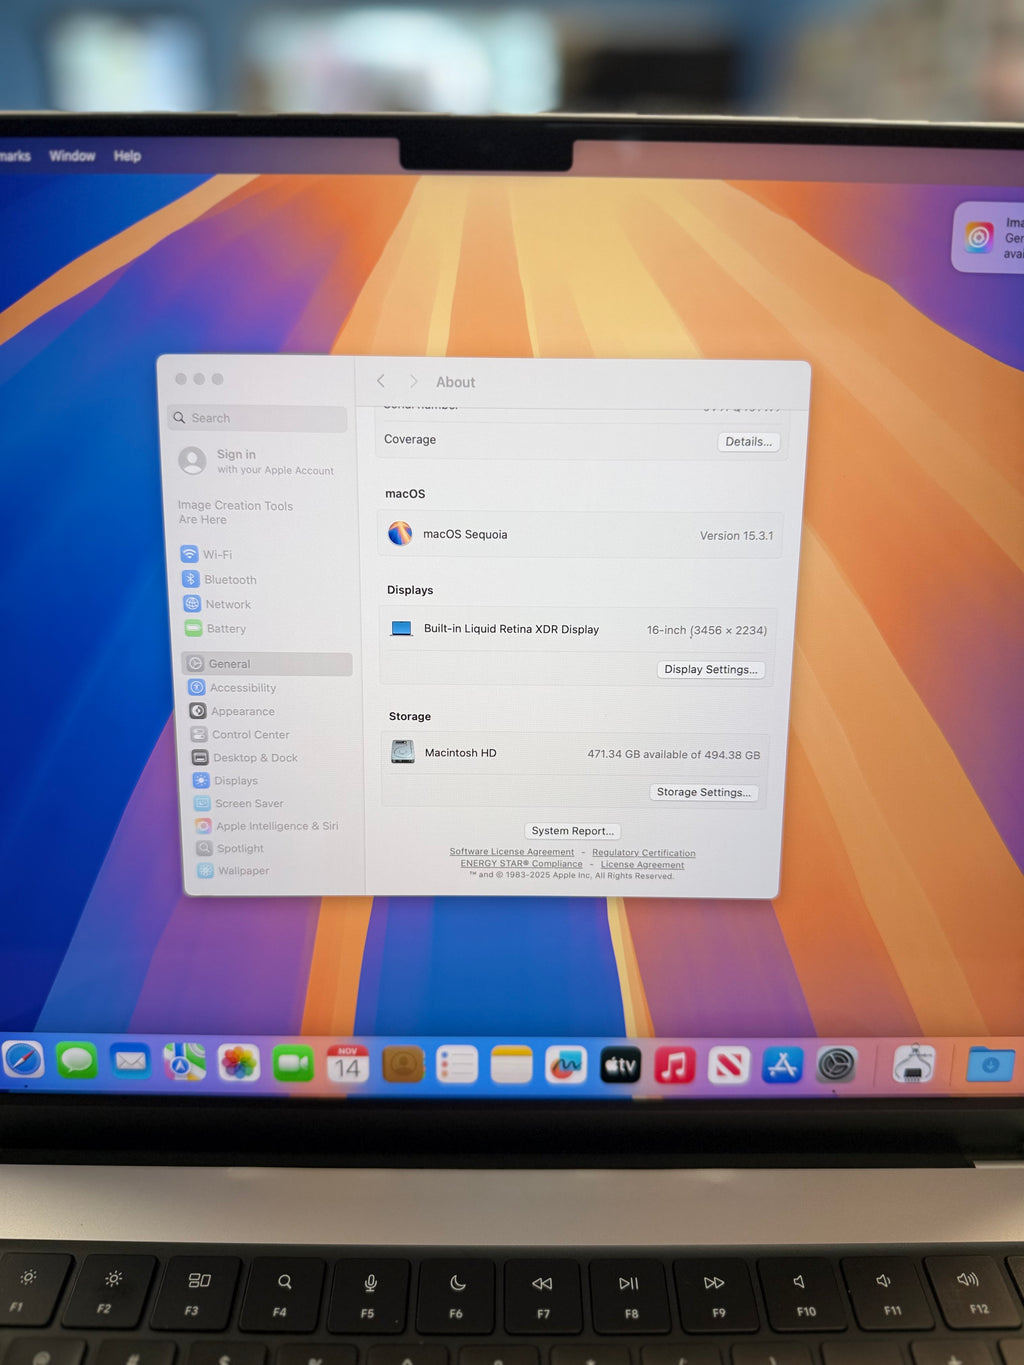Click the back navigation chevron
This screenshot has width=1024, height=1365.
point(381,382)
